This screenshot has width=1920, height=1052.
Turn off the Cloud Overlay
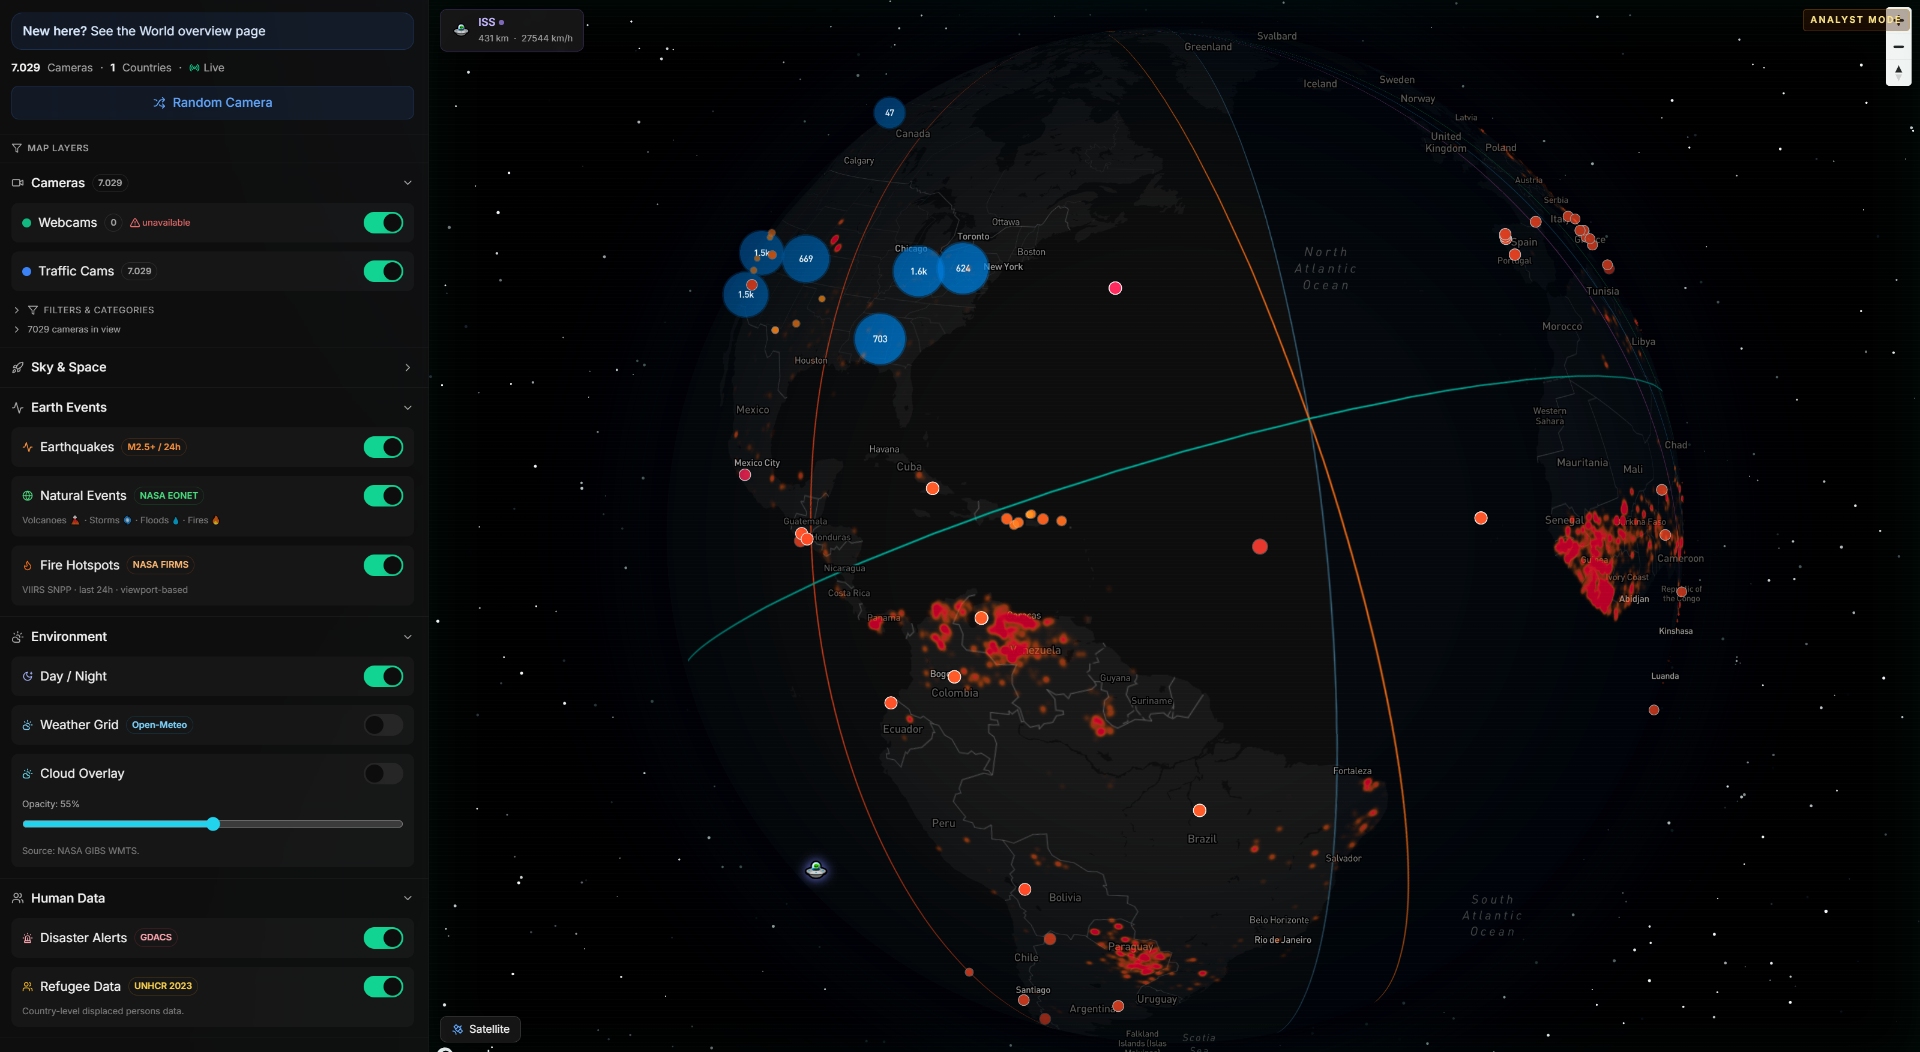click(x=382, y=773)
